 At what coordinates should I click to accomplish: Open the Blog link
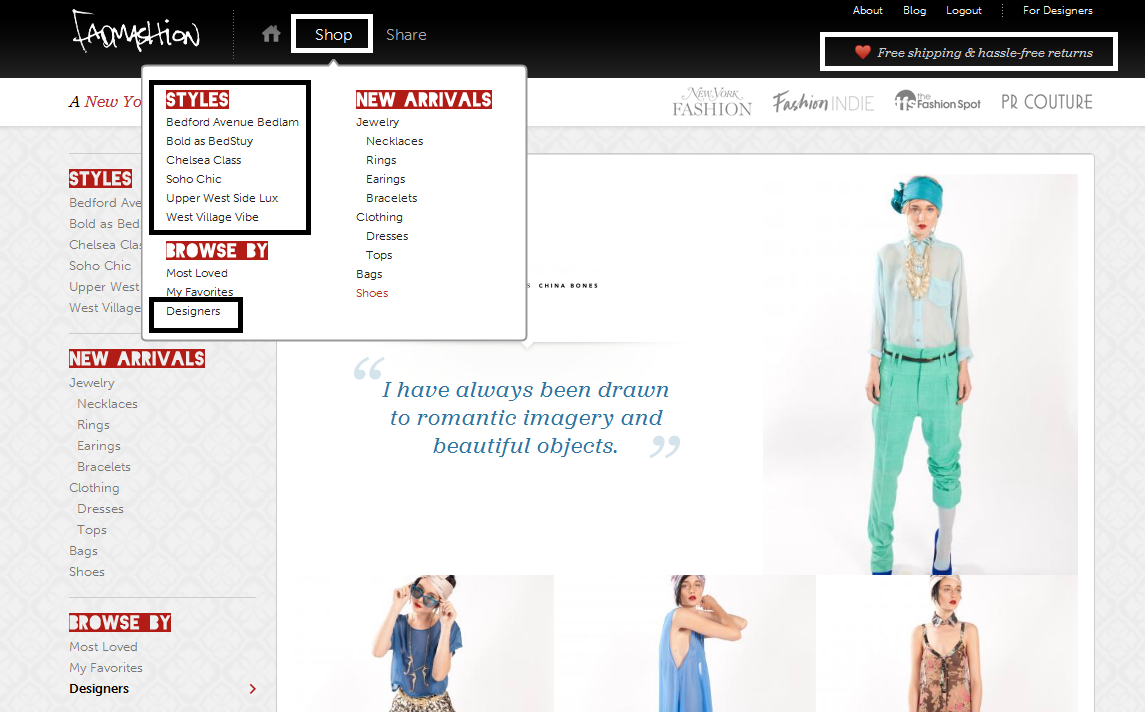coord(914,10)
